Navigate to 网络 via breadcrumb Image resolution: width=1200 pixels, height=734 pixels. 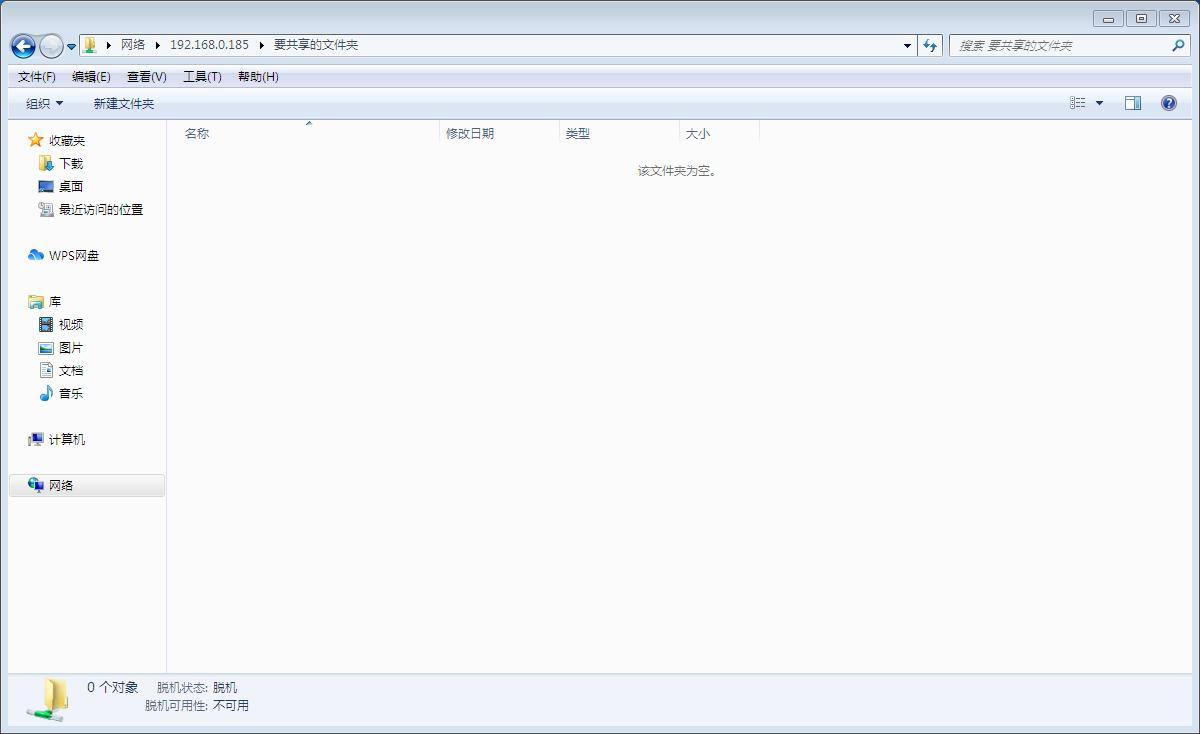pyautogui.click(x=131, y=45)
